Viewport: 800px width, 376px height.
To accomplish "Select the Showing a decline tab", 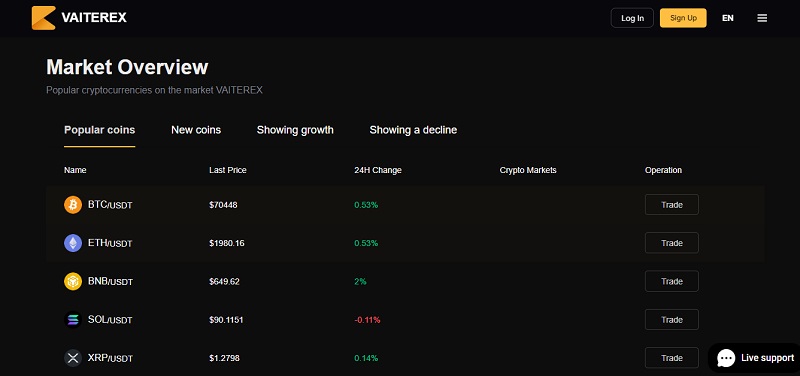I will coord(413,130).
